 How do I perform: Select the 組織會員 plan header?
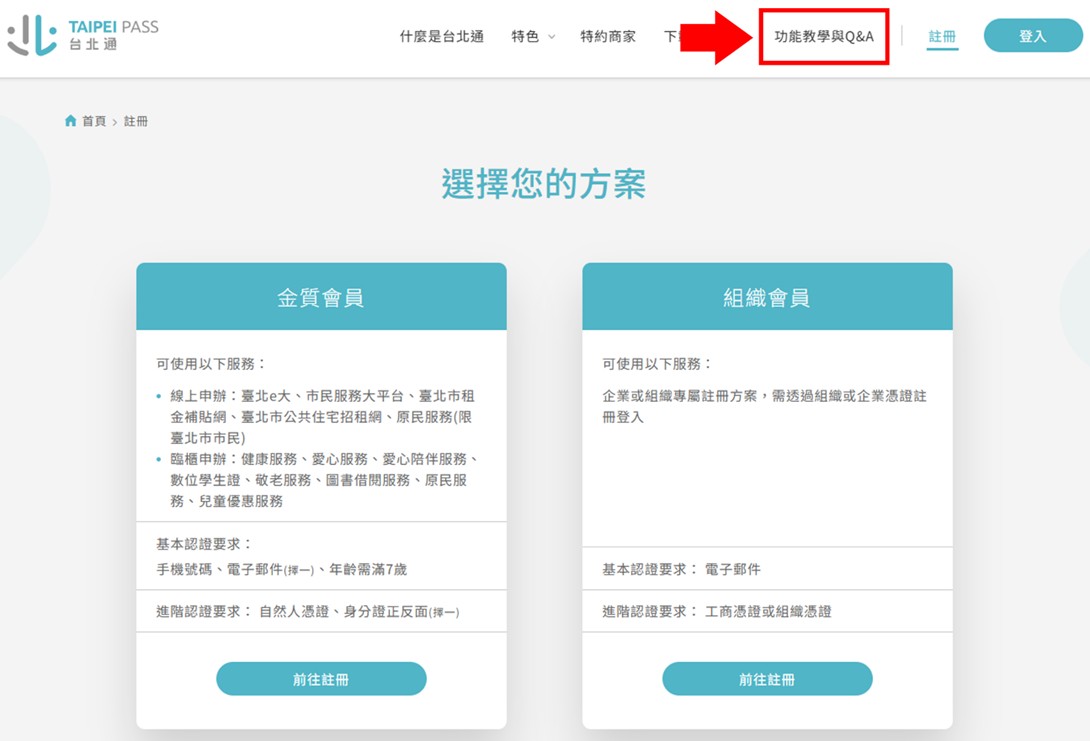tap(767, 297)
